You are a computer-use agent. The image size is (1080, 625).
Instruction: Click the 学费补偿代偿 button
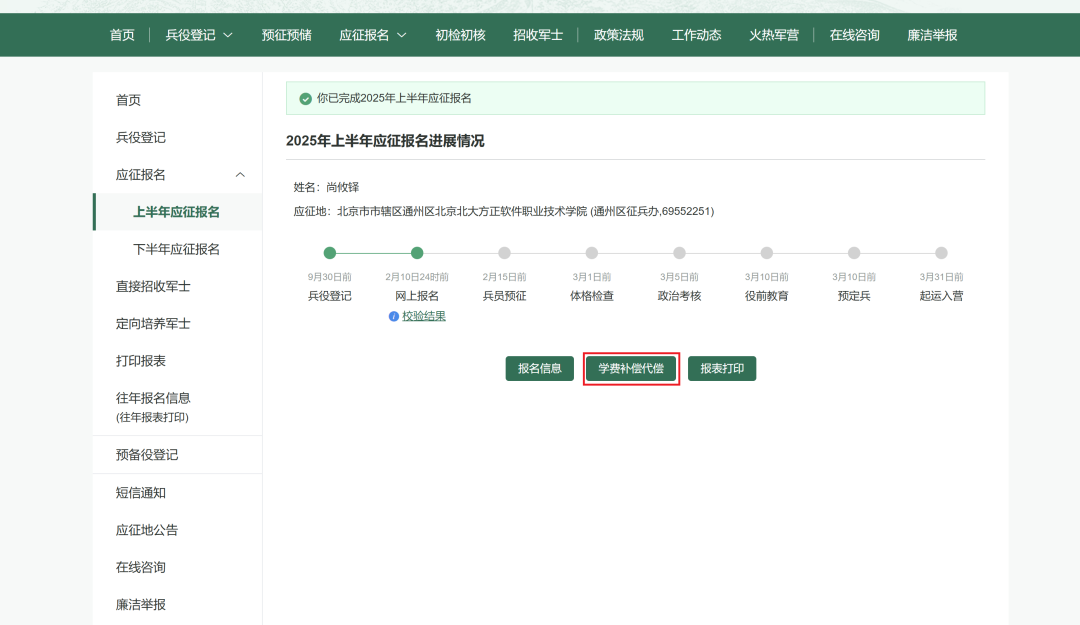click(631, 369)
